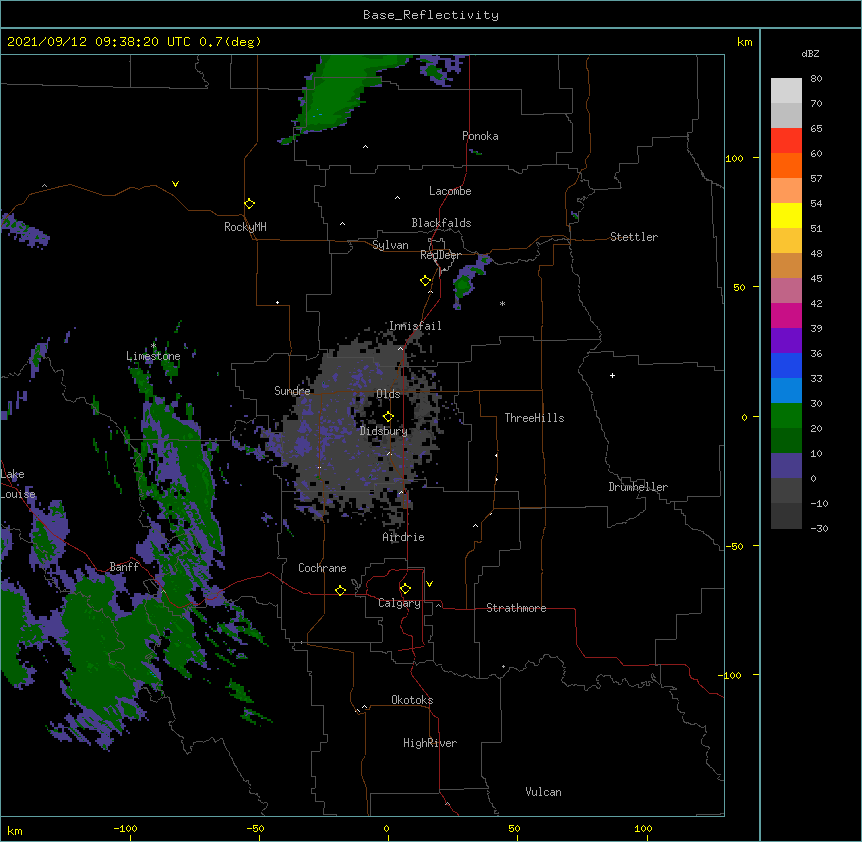The image size is (862, 842).
Task: Click the Blackfalds town label
Action: click(441, 223)
